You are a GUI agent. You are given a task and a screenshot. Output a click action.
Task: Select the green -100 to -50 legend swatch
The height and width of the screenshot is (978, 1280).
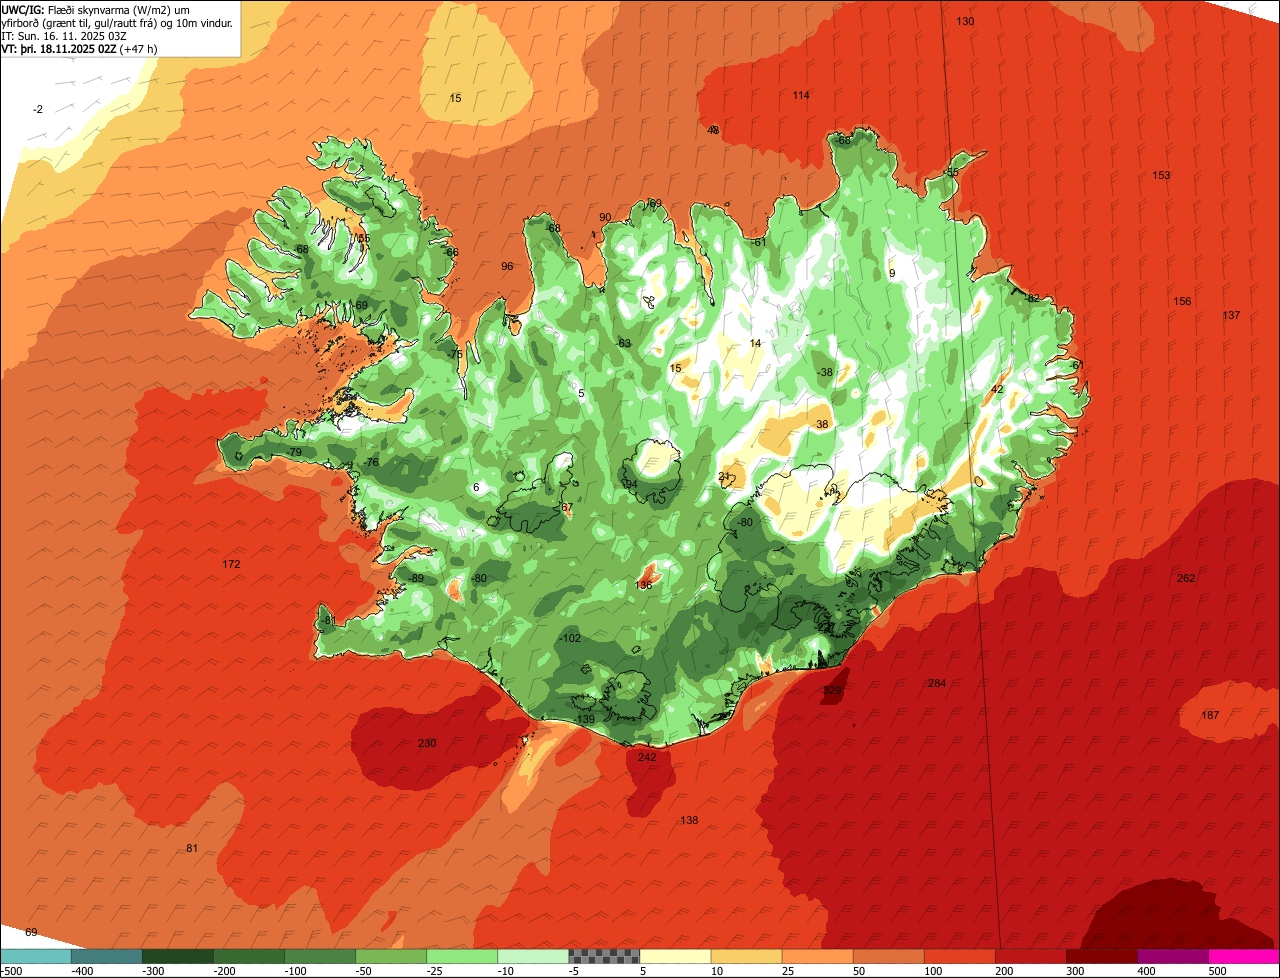pos(320,956)
